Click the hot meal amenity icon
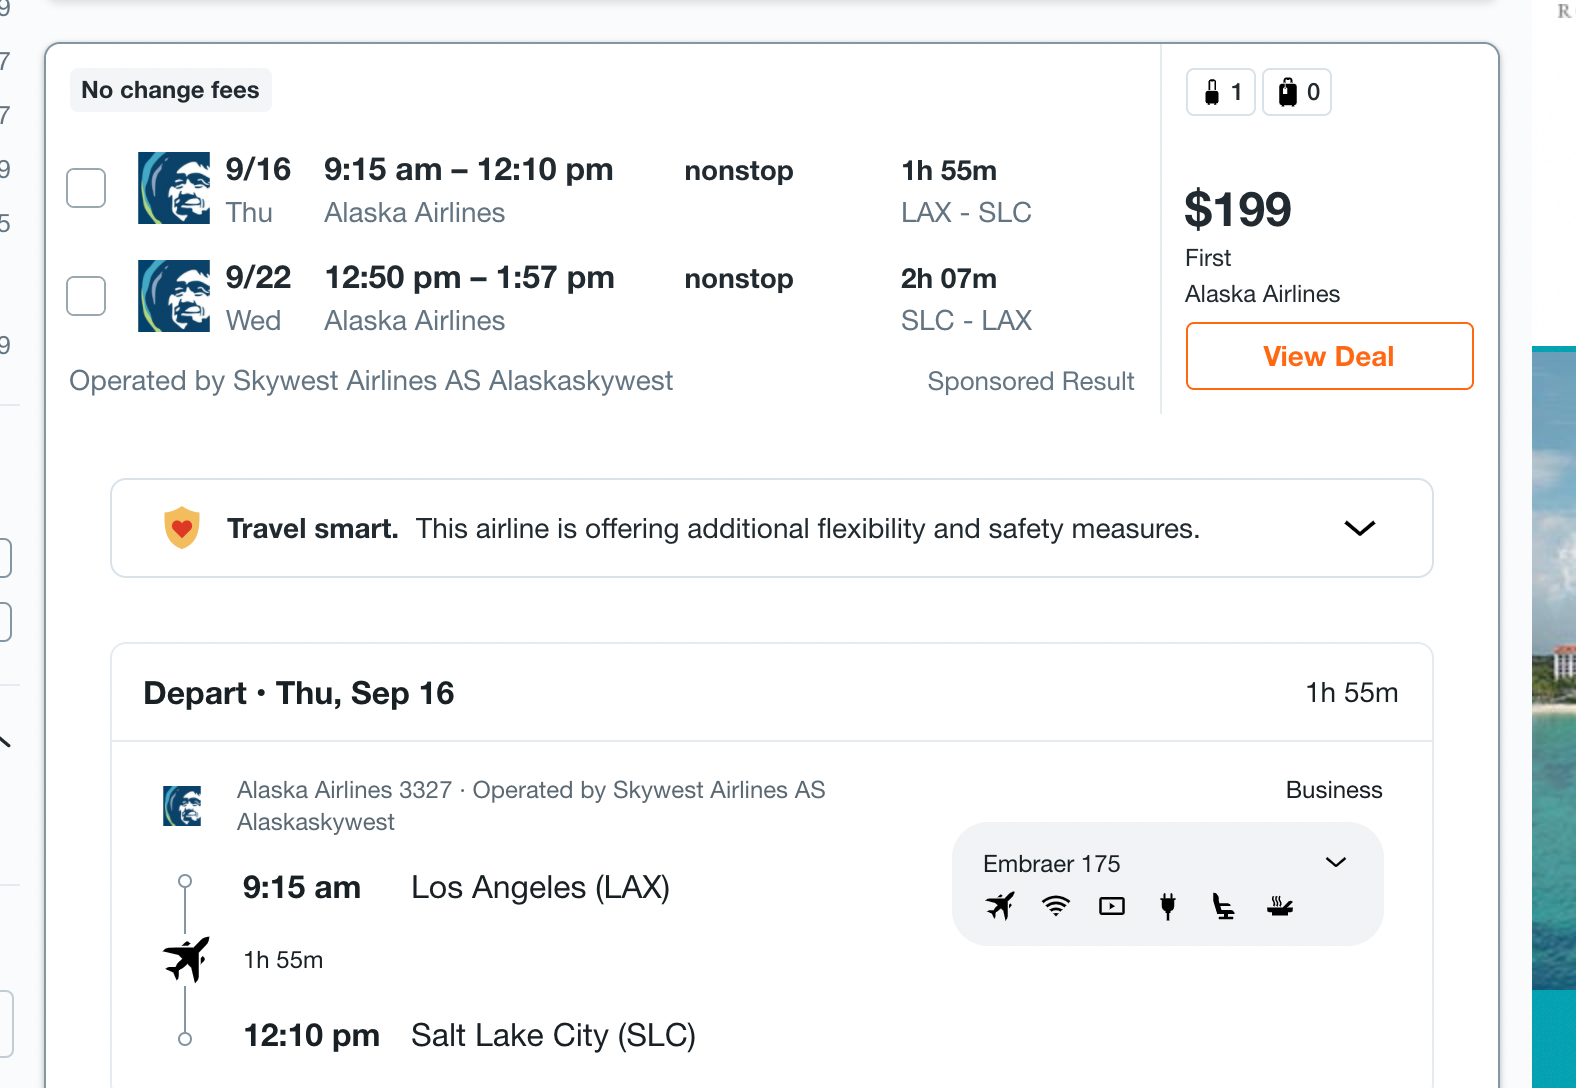Viewport: 1576px width, 1088px height. [1280, 907]
